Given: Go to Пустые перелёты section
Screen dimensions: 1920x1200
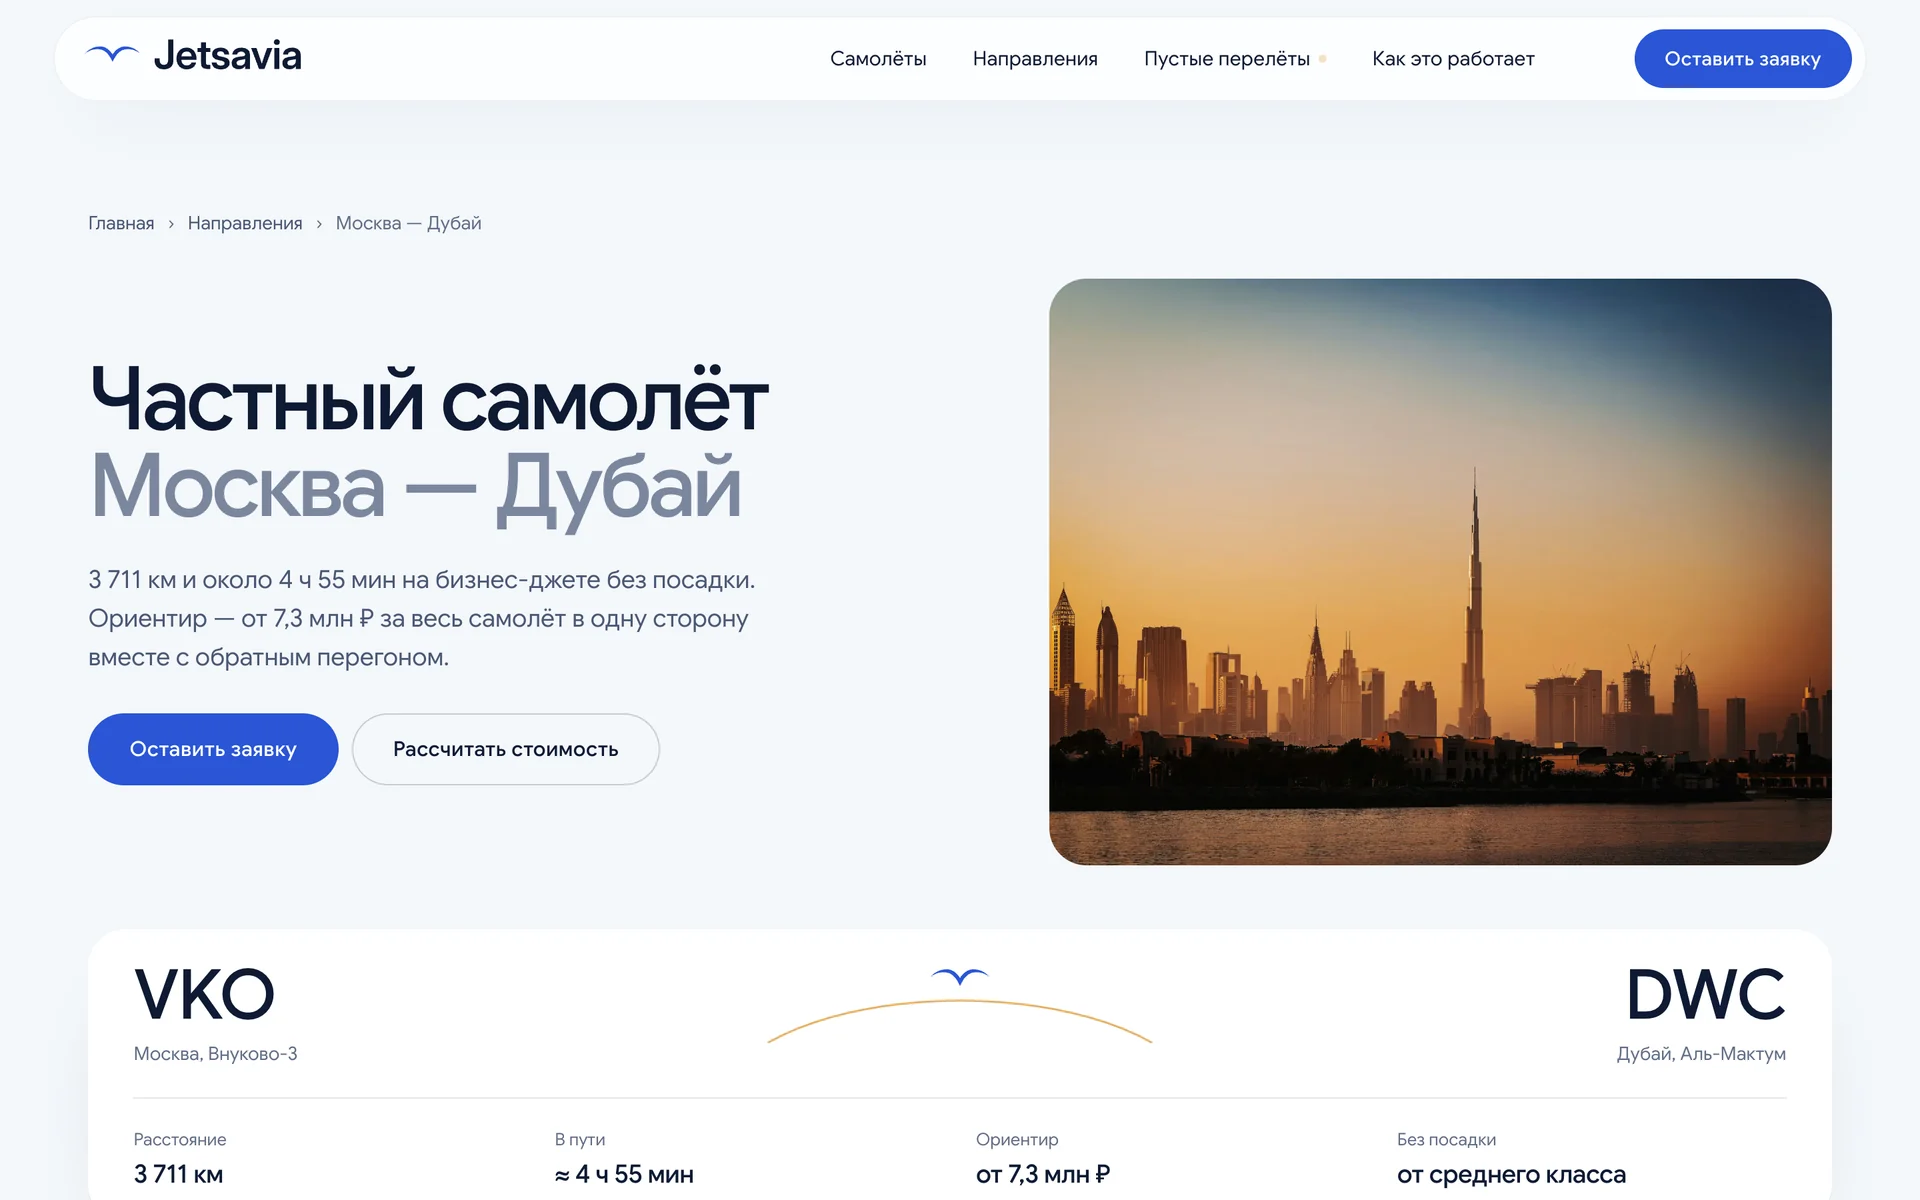Looking at the screenshot, I should pyautogui.click(x=1227, y=59).
